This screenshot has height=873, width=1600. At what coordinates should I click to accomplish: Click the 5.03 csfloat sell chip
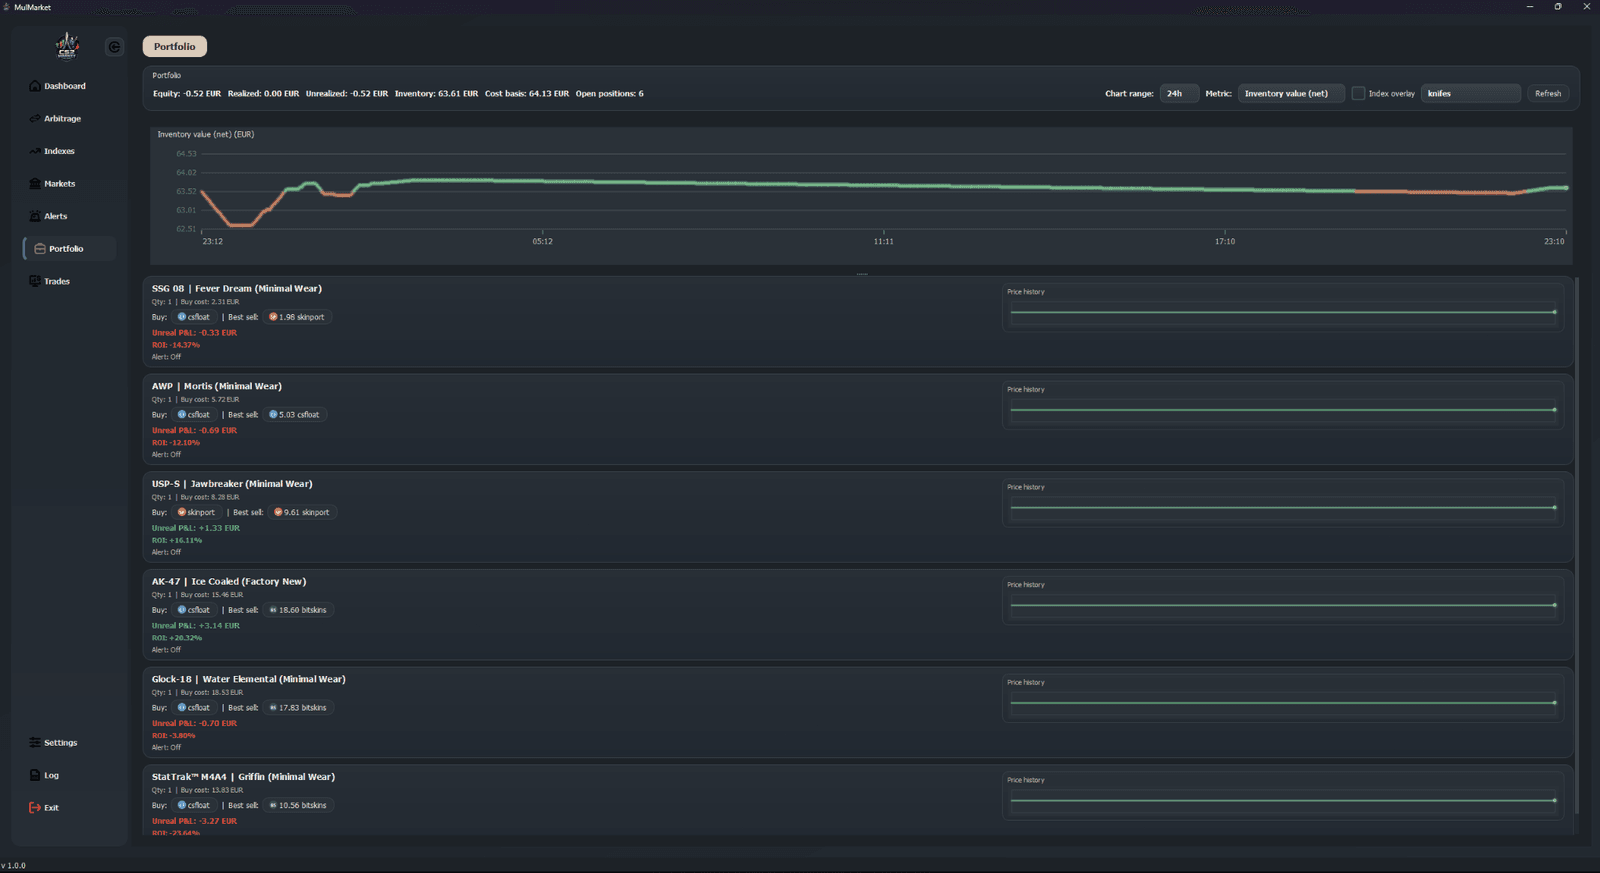coord(295,415)
